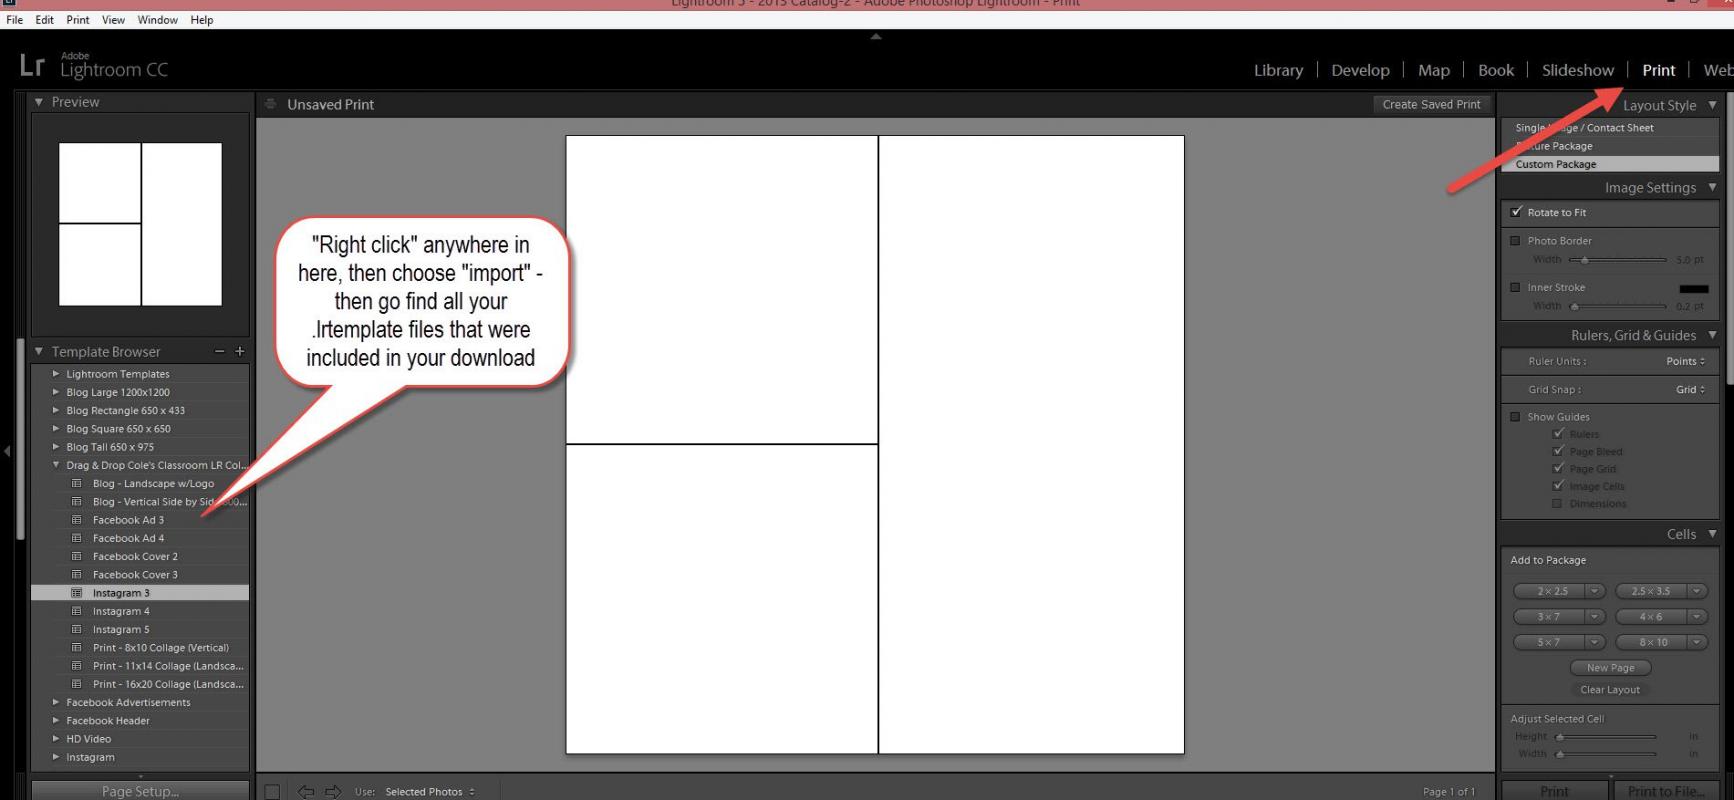Hide the top module panel arrow
Image resolution: width=1734 pixels, height=800 pixels.
click(x=876, y=36)
